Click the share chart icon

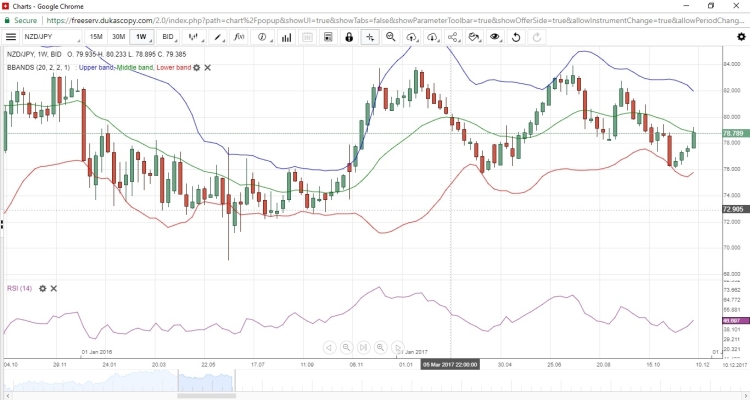(x=454, y=37)
